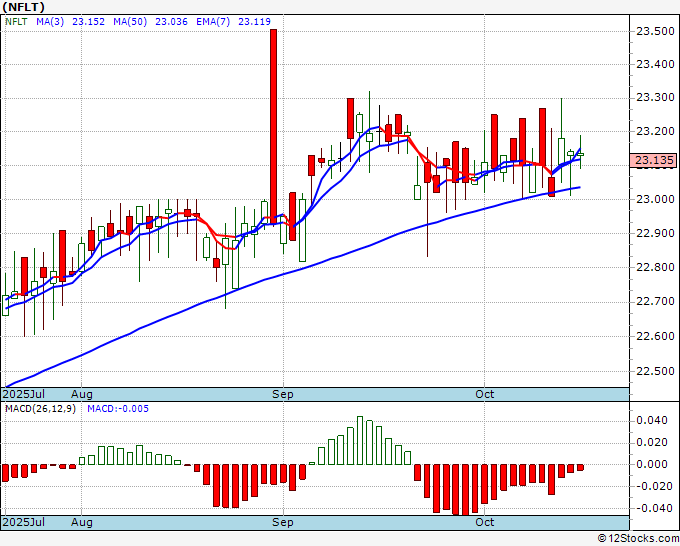The height and width of the screenshot is (546, 680).
Task: Click the 23.300 price axis label
Action: (x=655, y=98)
